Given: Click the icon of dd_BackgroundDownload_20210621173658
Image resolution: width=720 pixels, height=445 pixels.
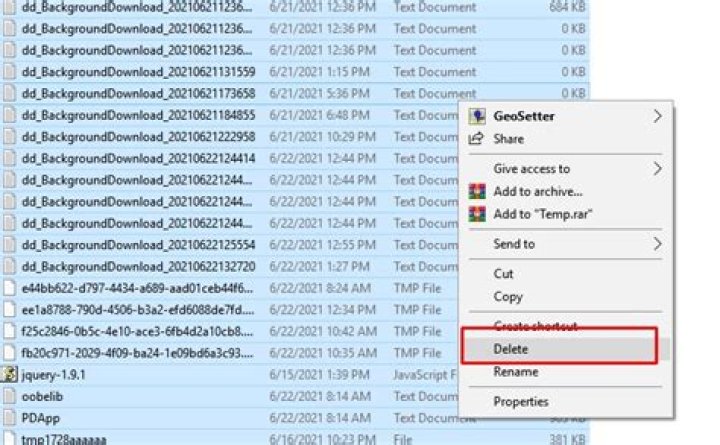Looking at the screenshot, I should pyautogui.click(x=9, y=93).
